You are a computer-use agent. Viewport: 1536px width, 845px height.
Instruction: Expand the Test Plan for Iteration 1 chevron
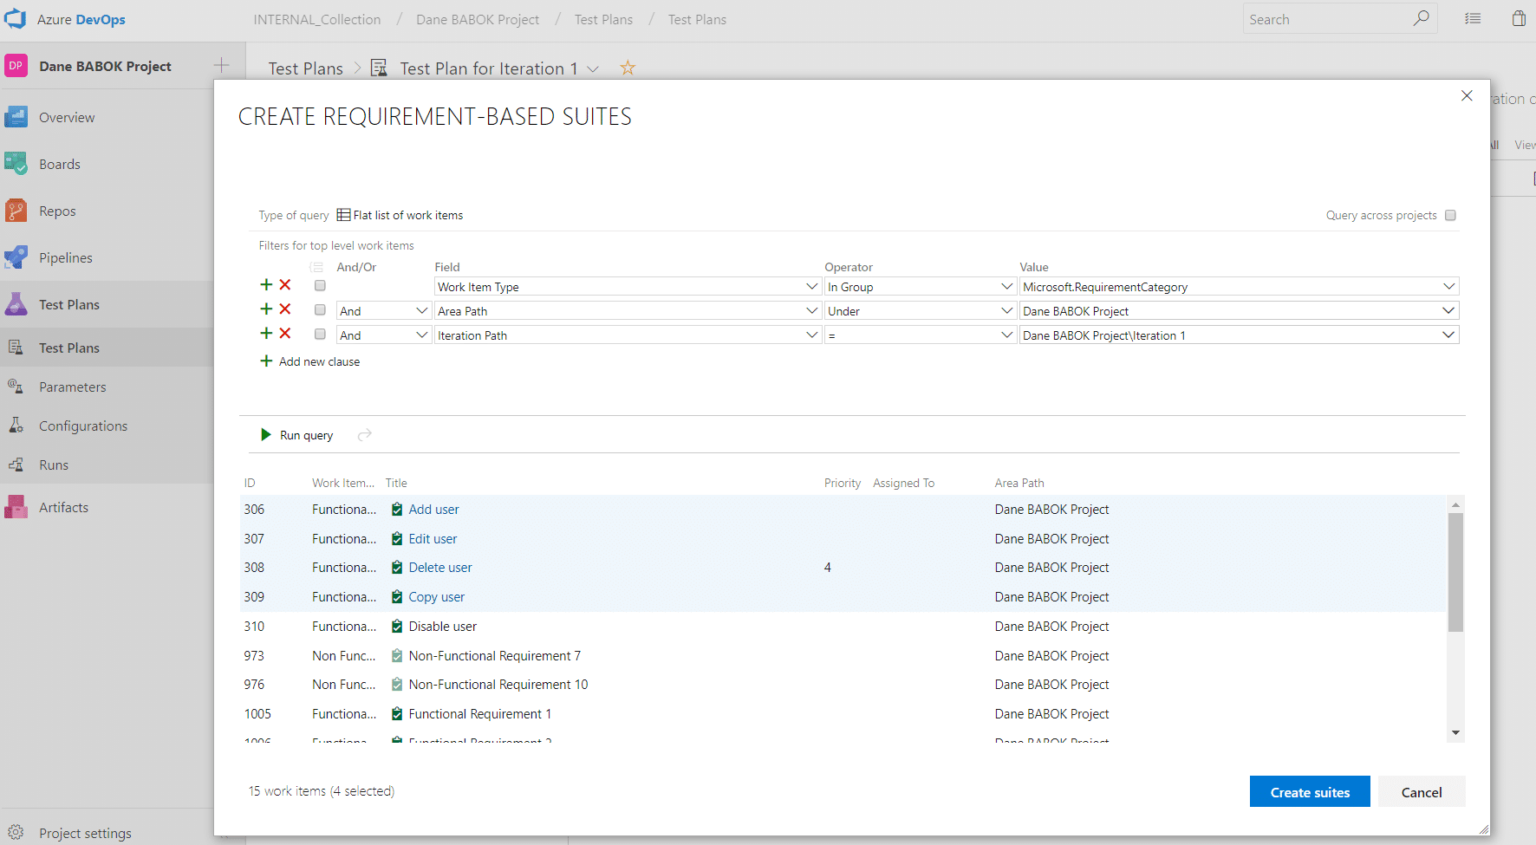click(594, 68)
